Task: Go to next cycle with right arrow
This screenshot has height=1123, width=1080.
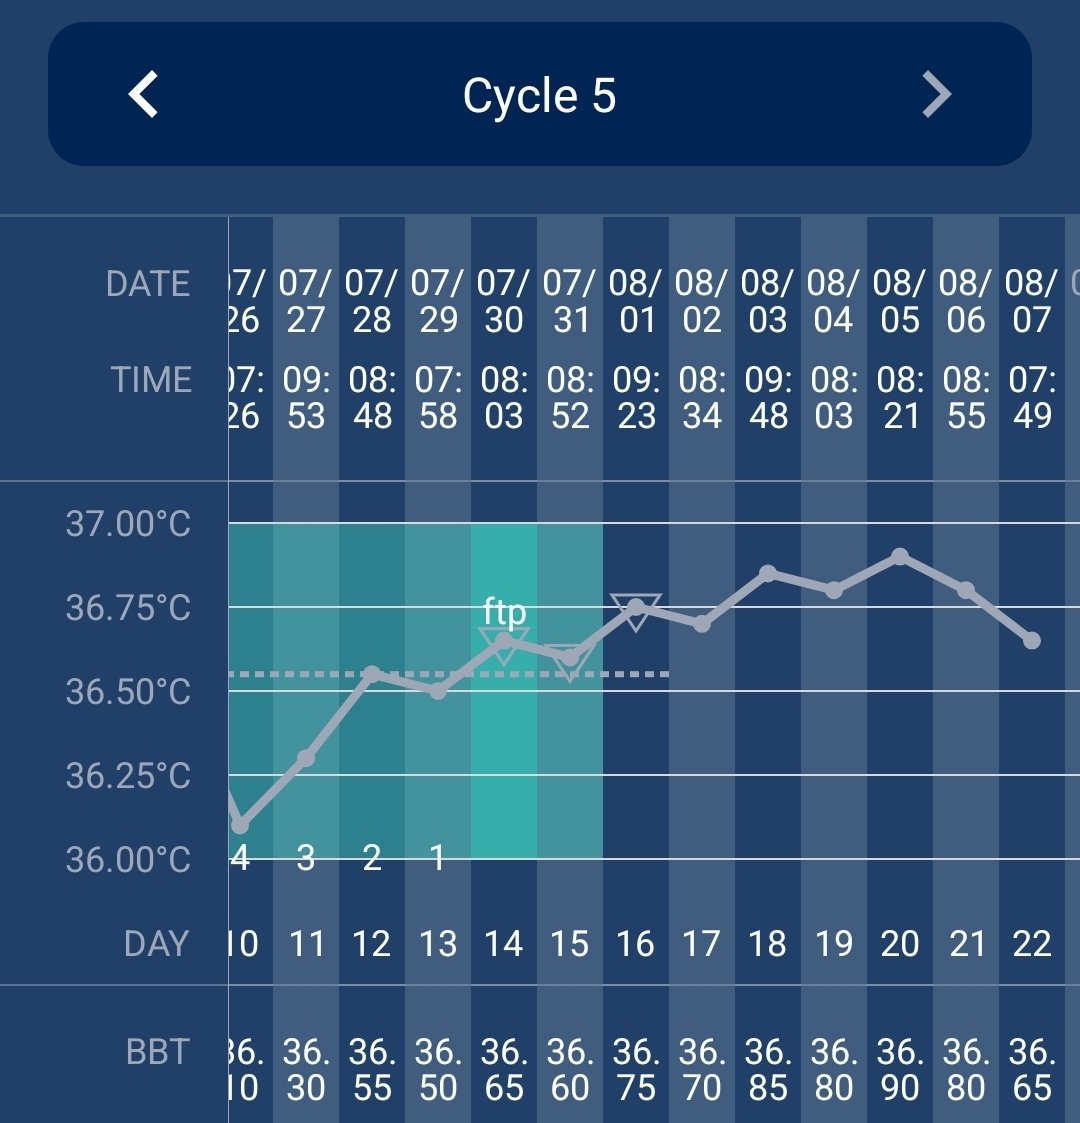Action: tap(936, 95)
